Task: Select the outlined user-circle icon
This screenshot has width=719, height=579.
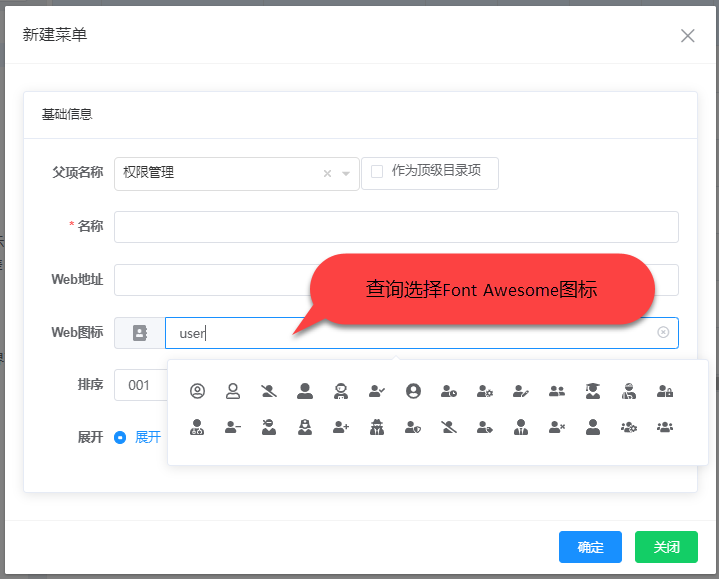Action: point(197,391)
